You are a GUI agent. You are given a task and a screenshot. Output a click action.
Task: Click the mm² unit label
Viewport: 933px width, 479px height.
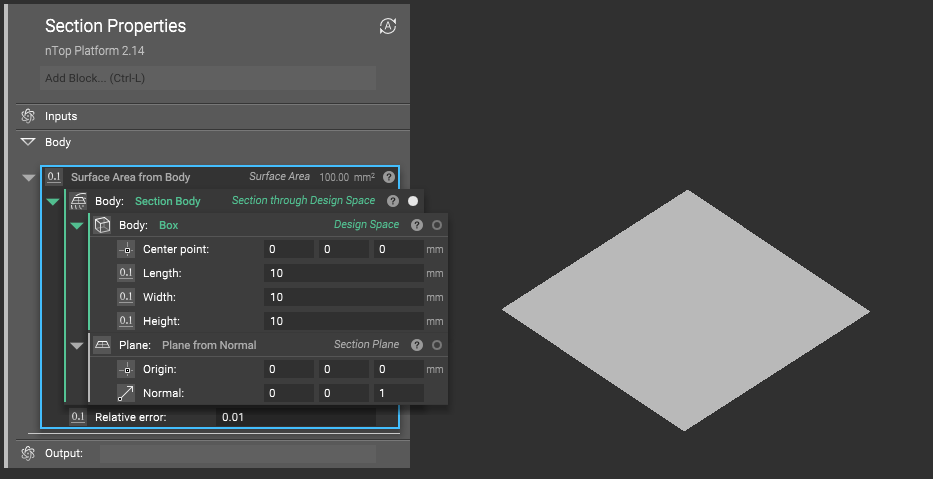click(x=364, y=177)
